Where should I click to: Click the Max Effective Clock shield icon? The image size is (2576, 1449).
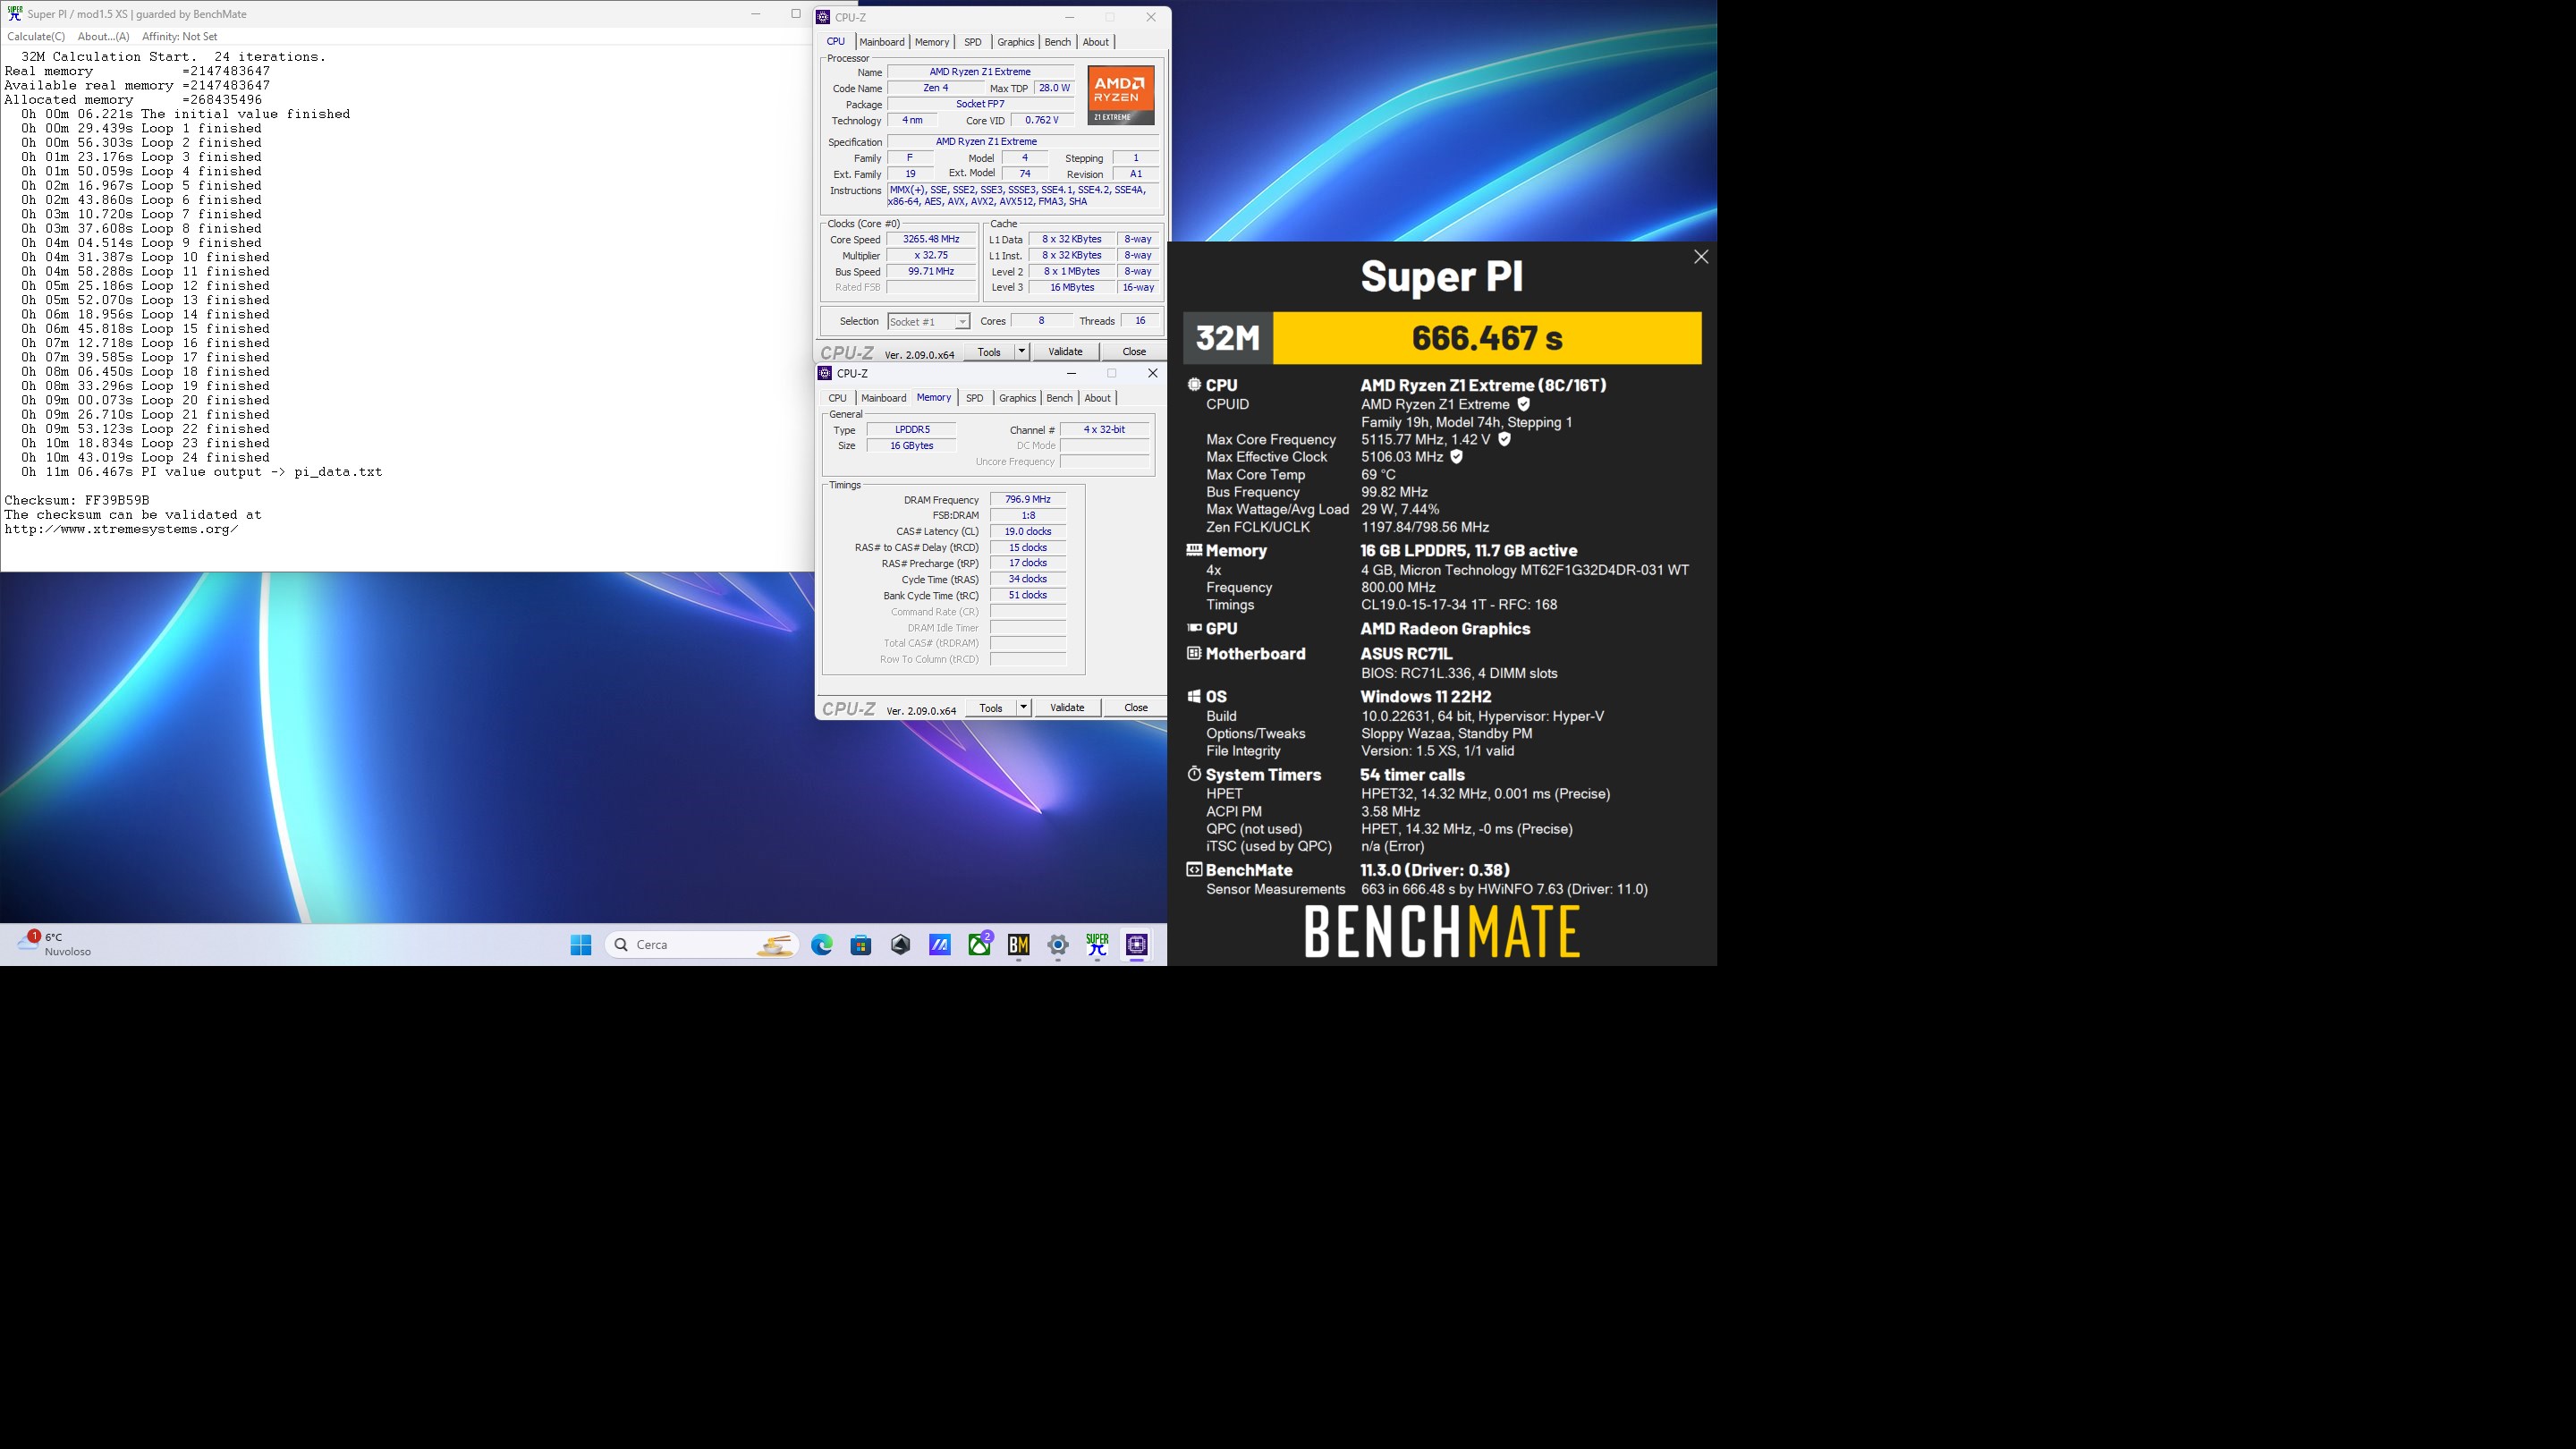(1457, 457)
